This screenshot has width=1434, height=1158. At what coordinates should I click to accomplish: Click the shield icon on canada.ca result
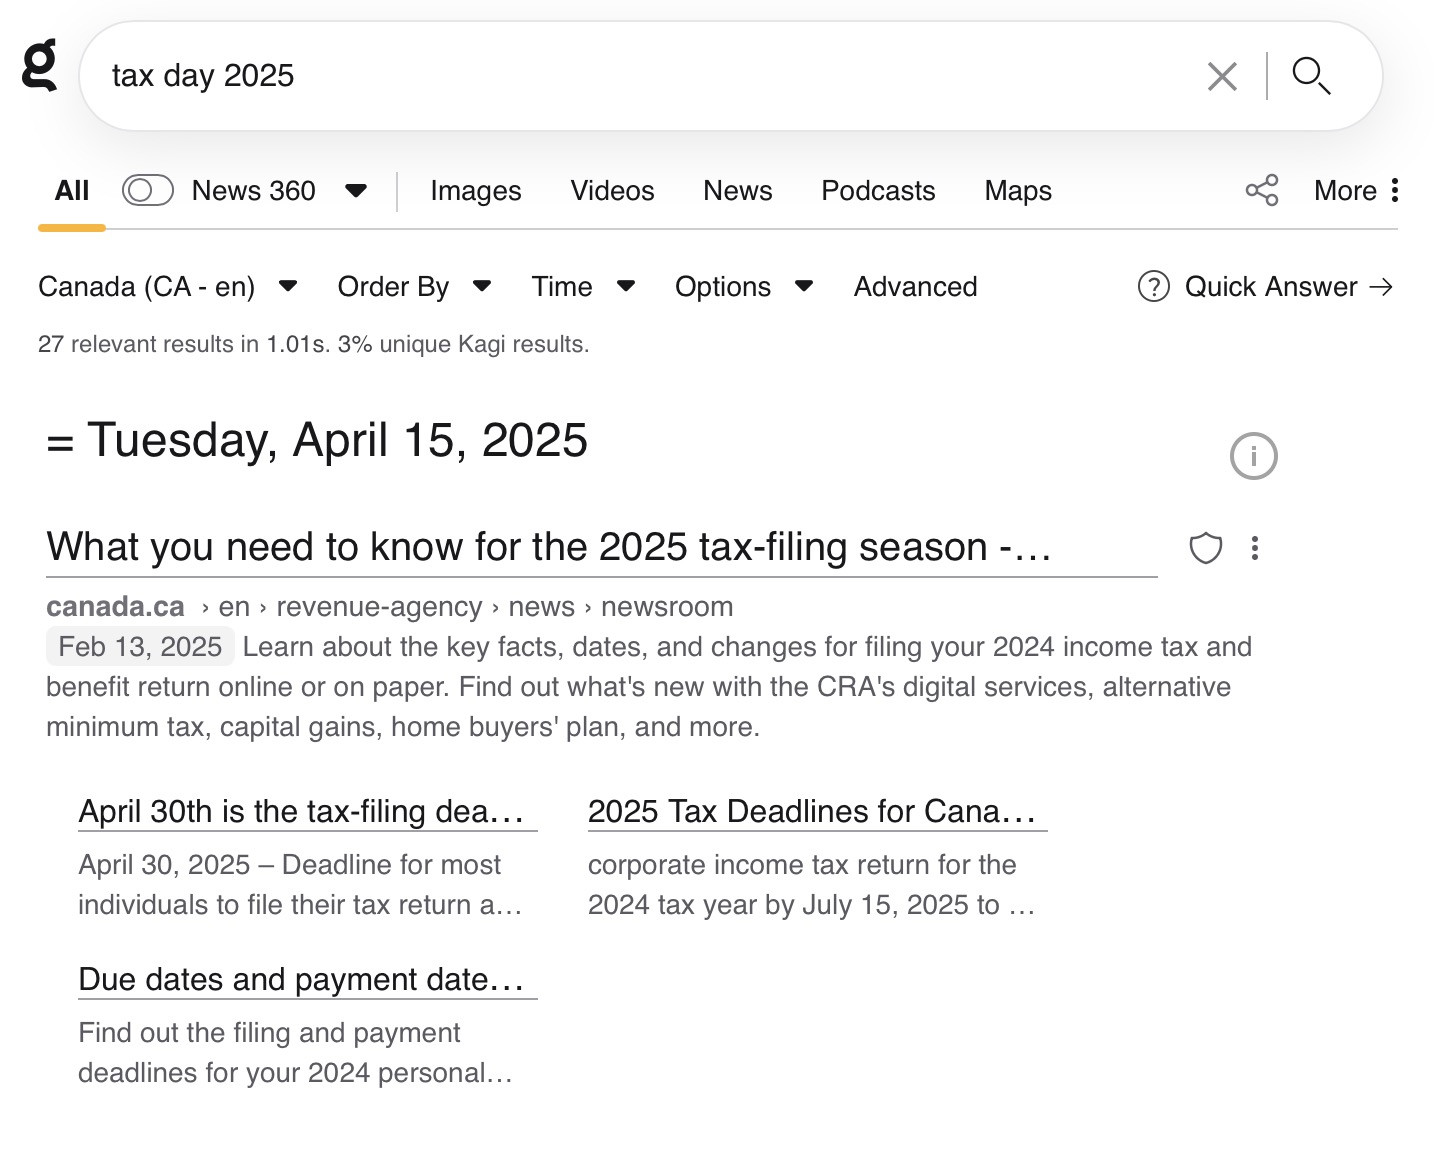coord(1206,548)
